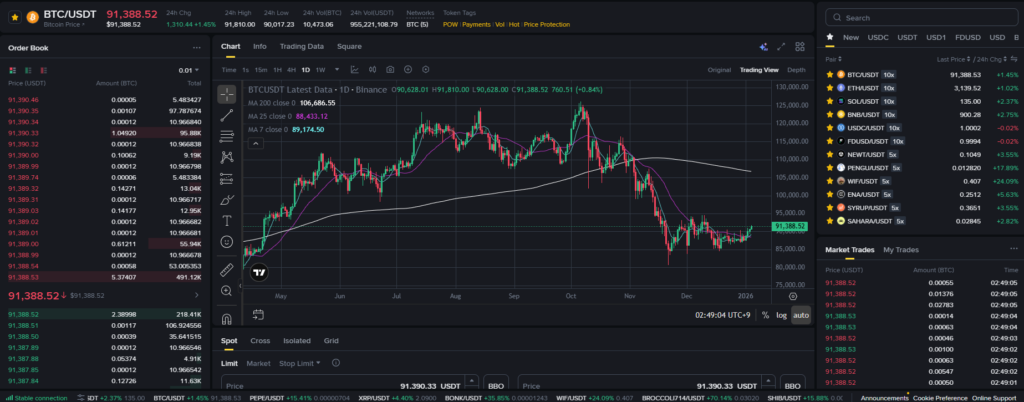Screen dimensions: 1024x402
Task: Switch to the Trading Data tab
Action: click(301, 47)
